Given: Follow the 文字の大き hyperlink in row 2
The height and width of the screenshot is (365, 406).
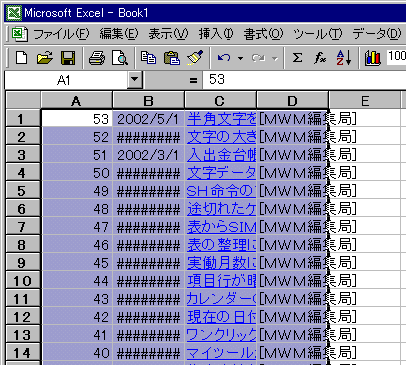Looking at the screenshot, I should point(221,137).
